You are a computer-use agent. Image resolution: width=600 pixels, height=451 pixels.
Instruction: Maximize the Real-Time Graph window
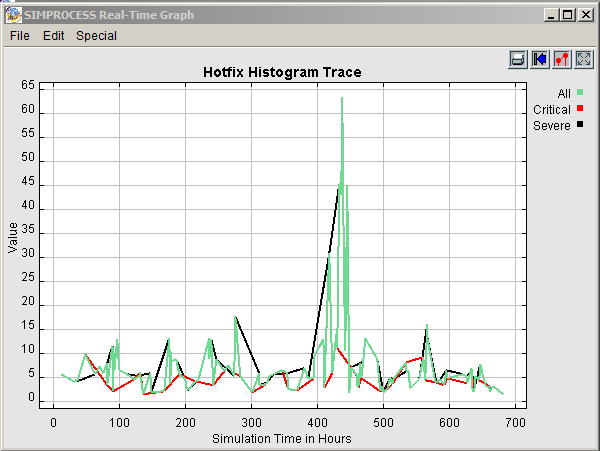coord(567,15)
